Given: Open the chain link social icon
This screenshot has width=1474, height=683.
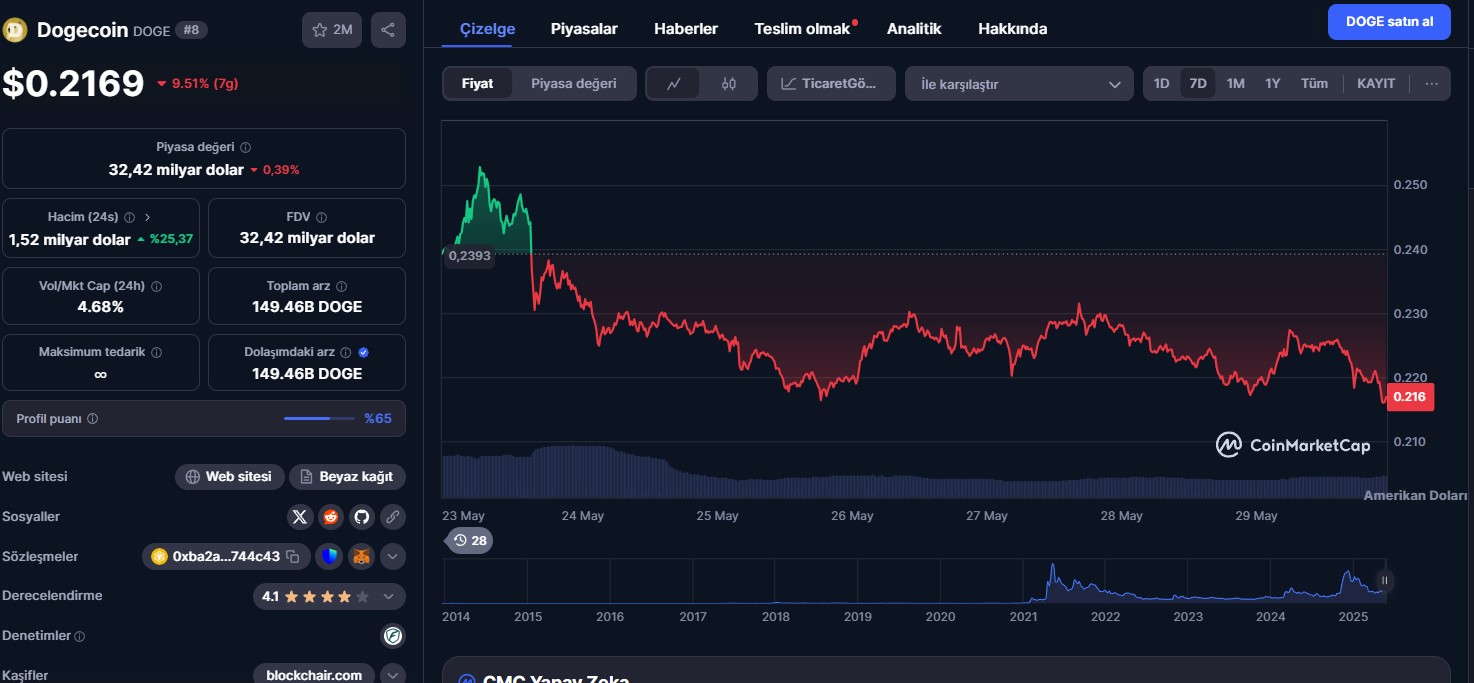Looking at the screenshot, I should (393, 517).
